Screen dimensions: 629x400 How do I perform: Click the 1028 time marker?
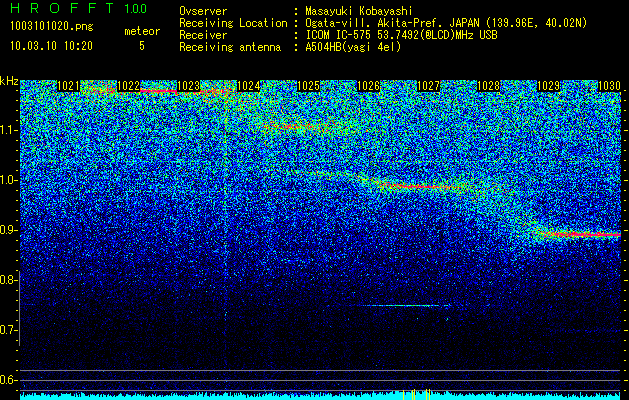coord(488,86)
